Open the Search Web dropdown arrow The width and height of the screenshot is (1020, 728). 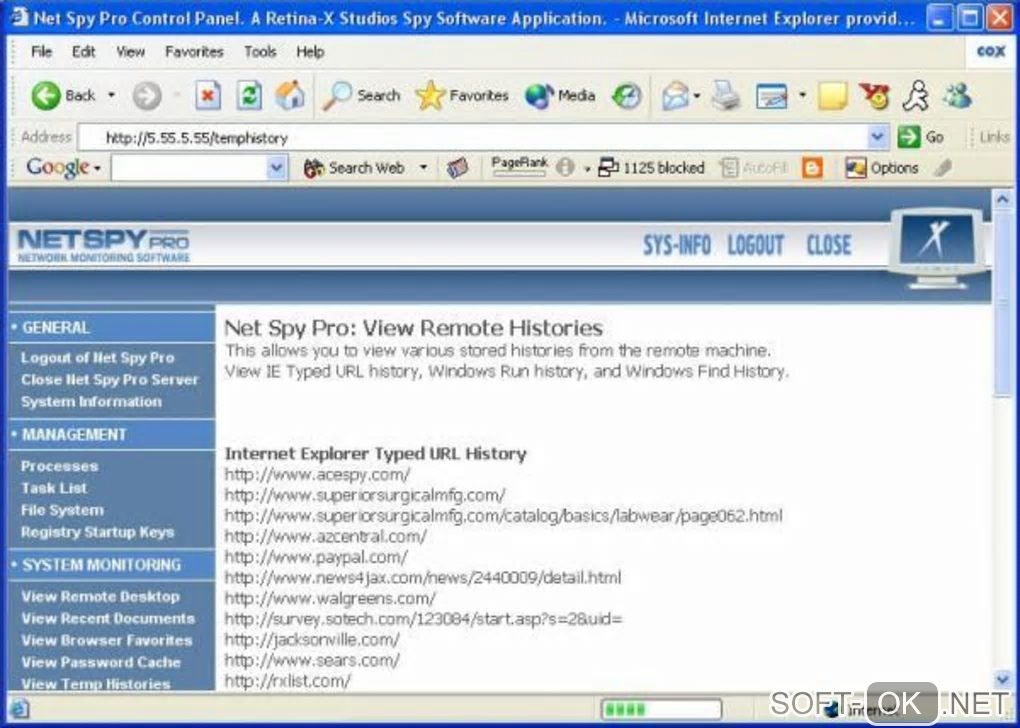coord(423,168)
